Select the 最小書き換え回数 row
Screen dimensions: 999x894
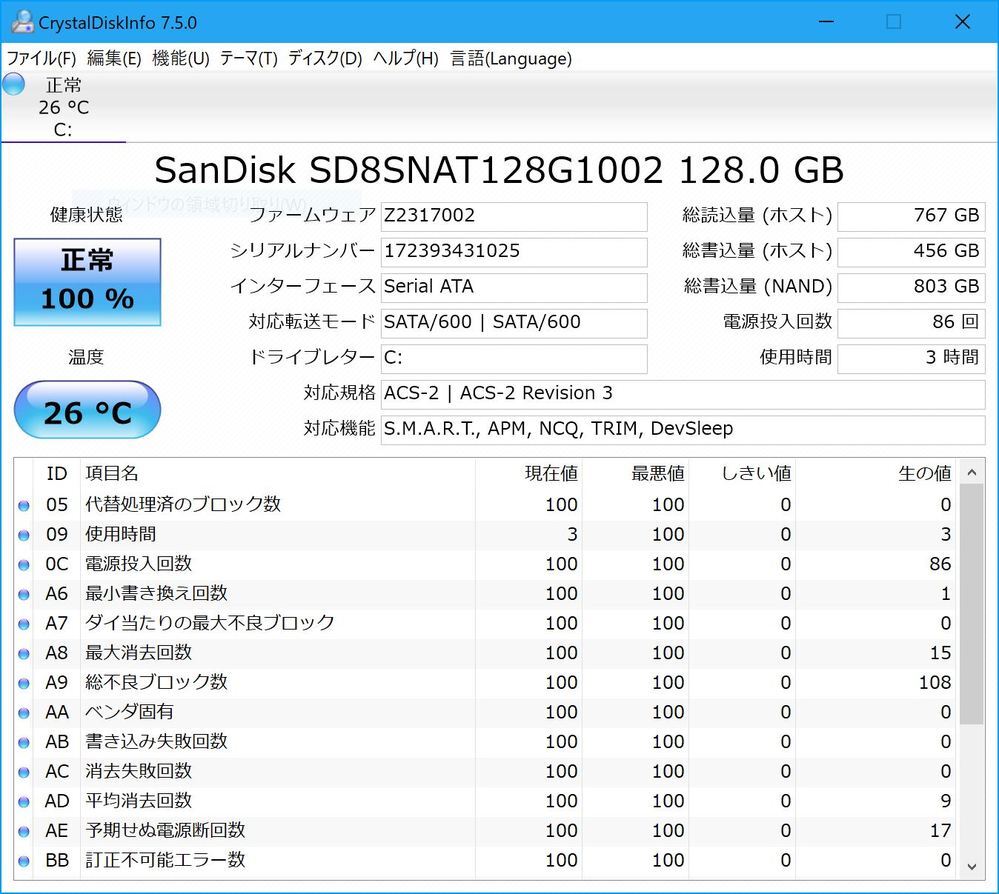tap(485, 594)
